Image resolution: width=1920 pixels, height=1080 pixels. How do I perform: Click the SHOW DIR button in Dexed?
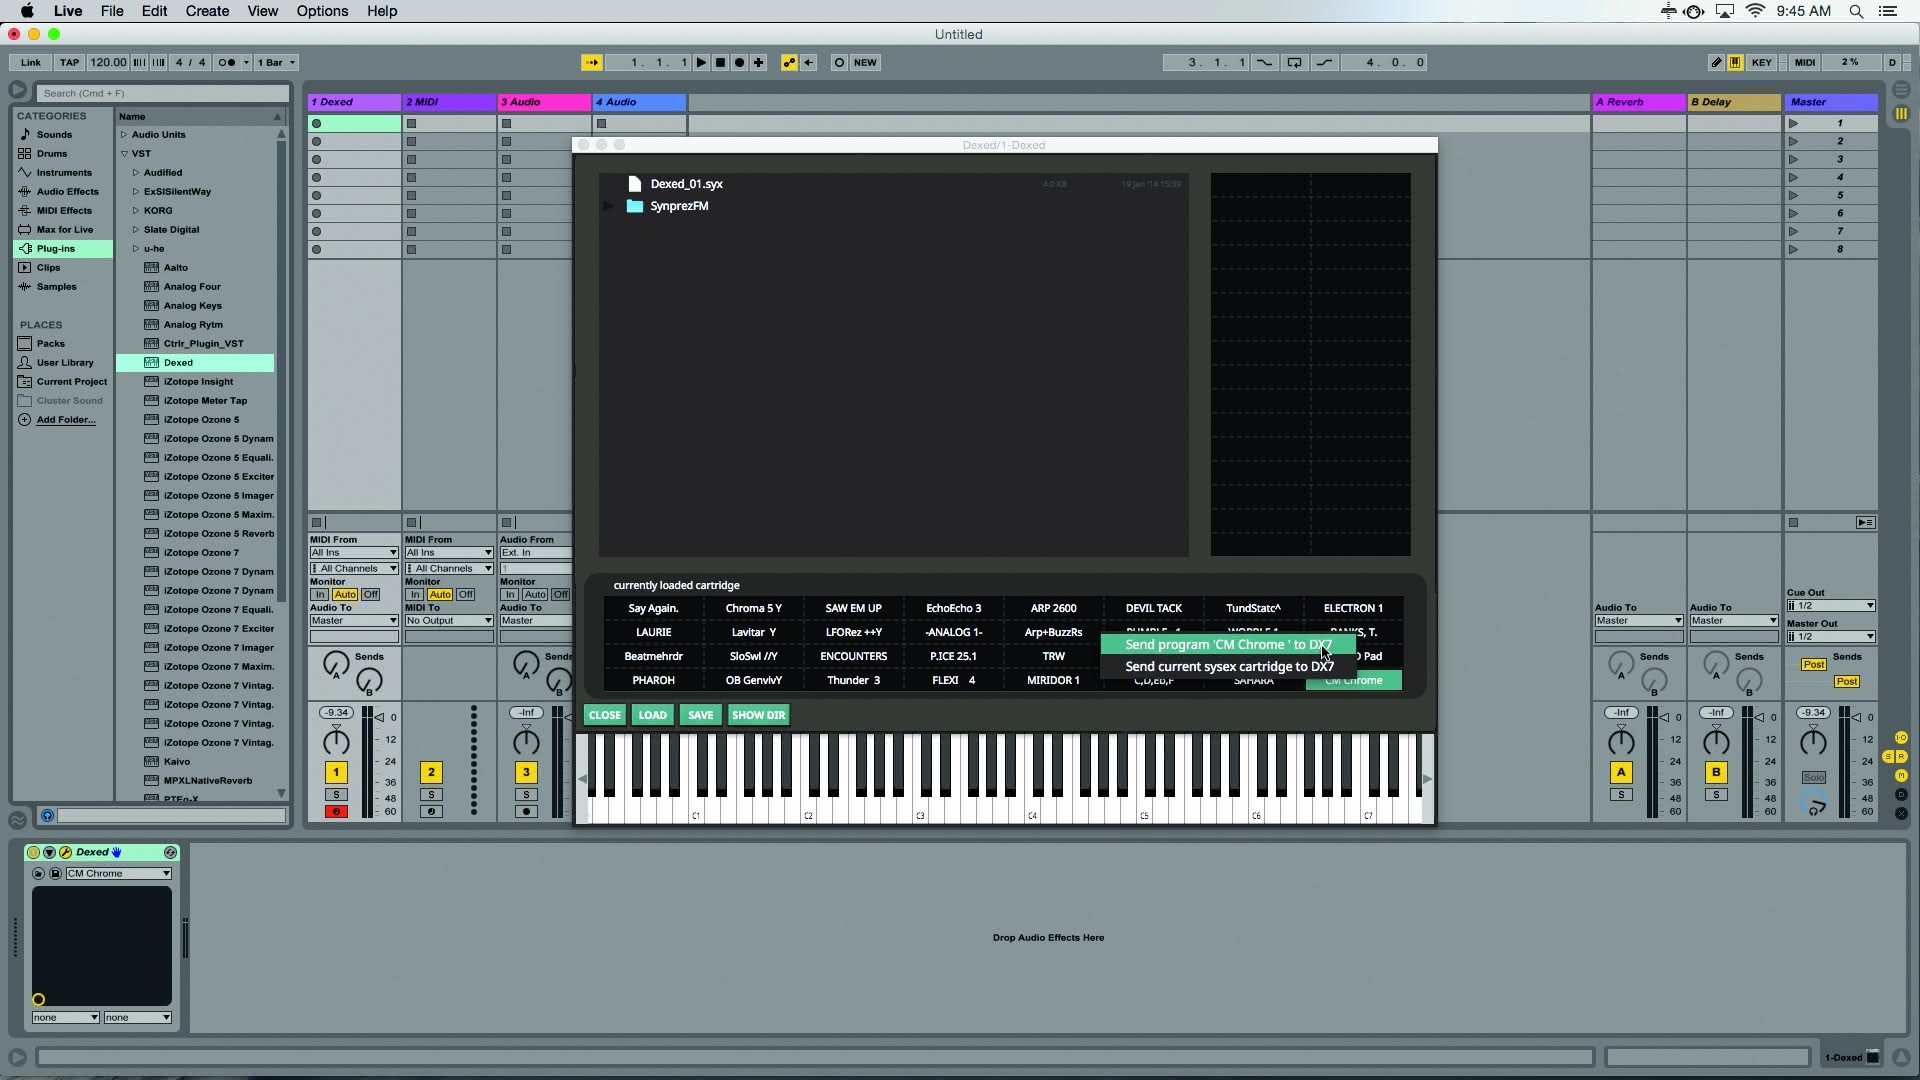click(x=758, y=715)
